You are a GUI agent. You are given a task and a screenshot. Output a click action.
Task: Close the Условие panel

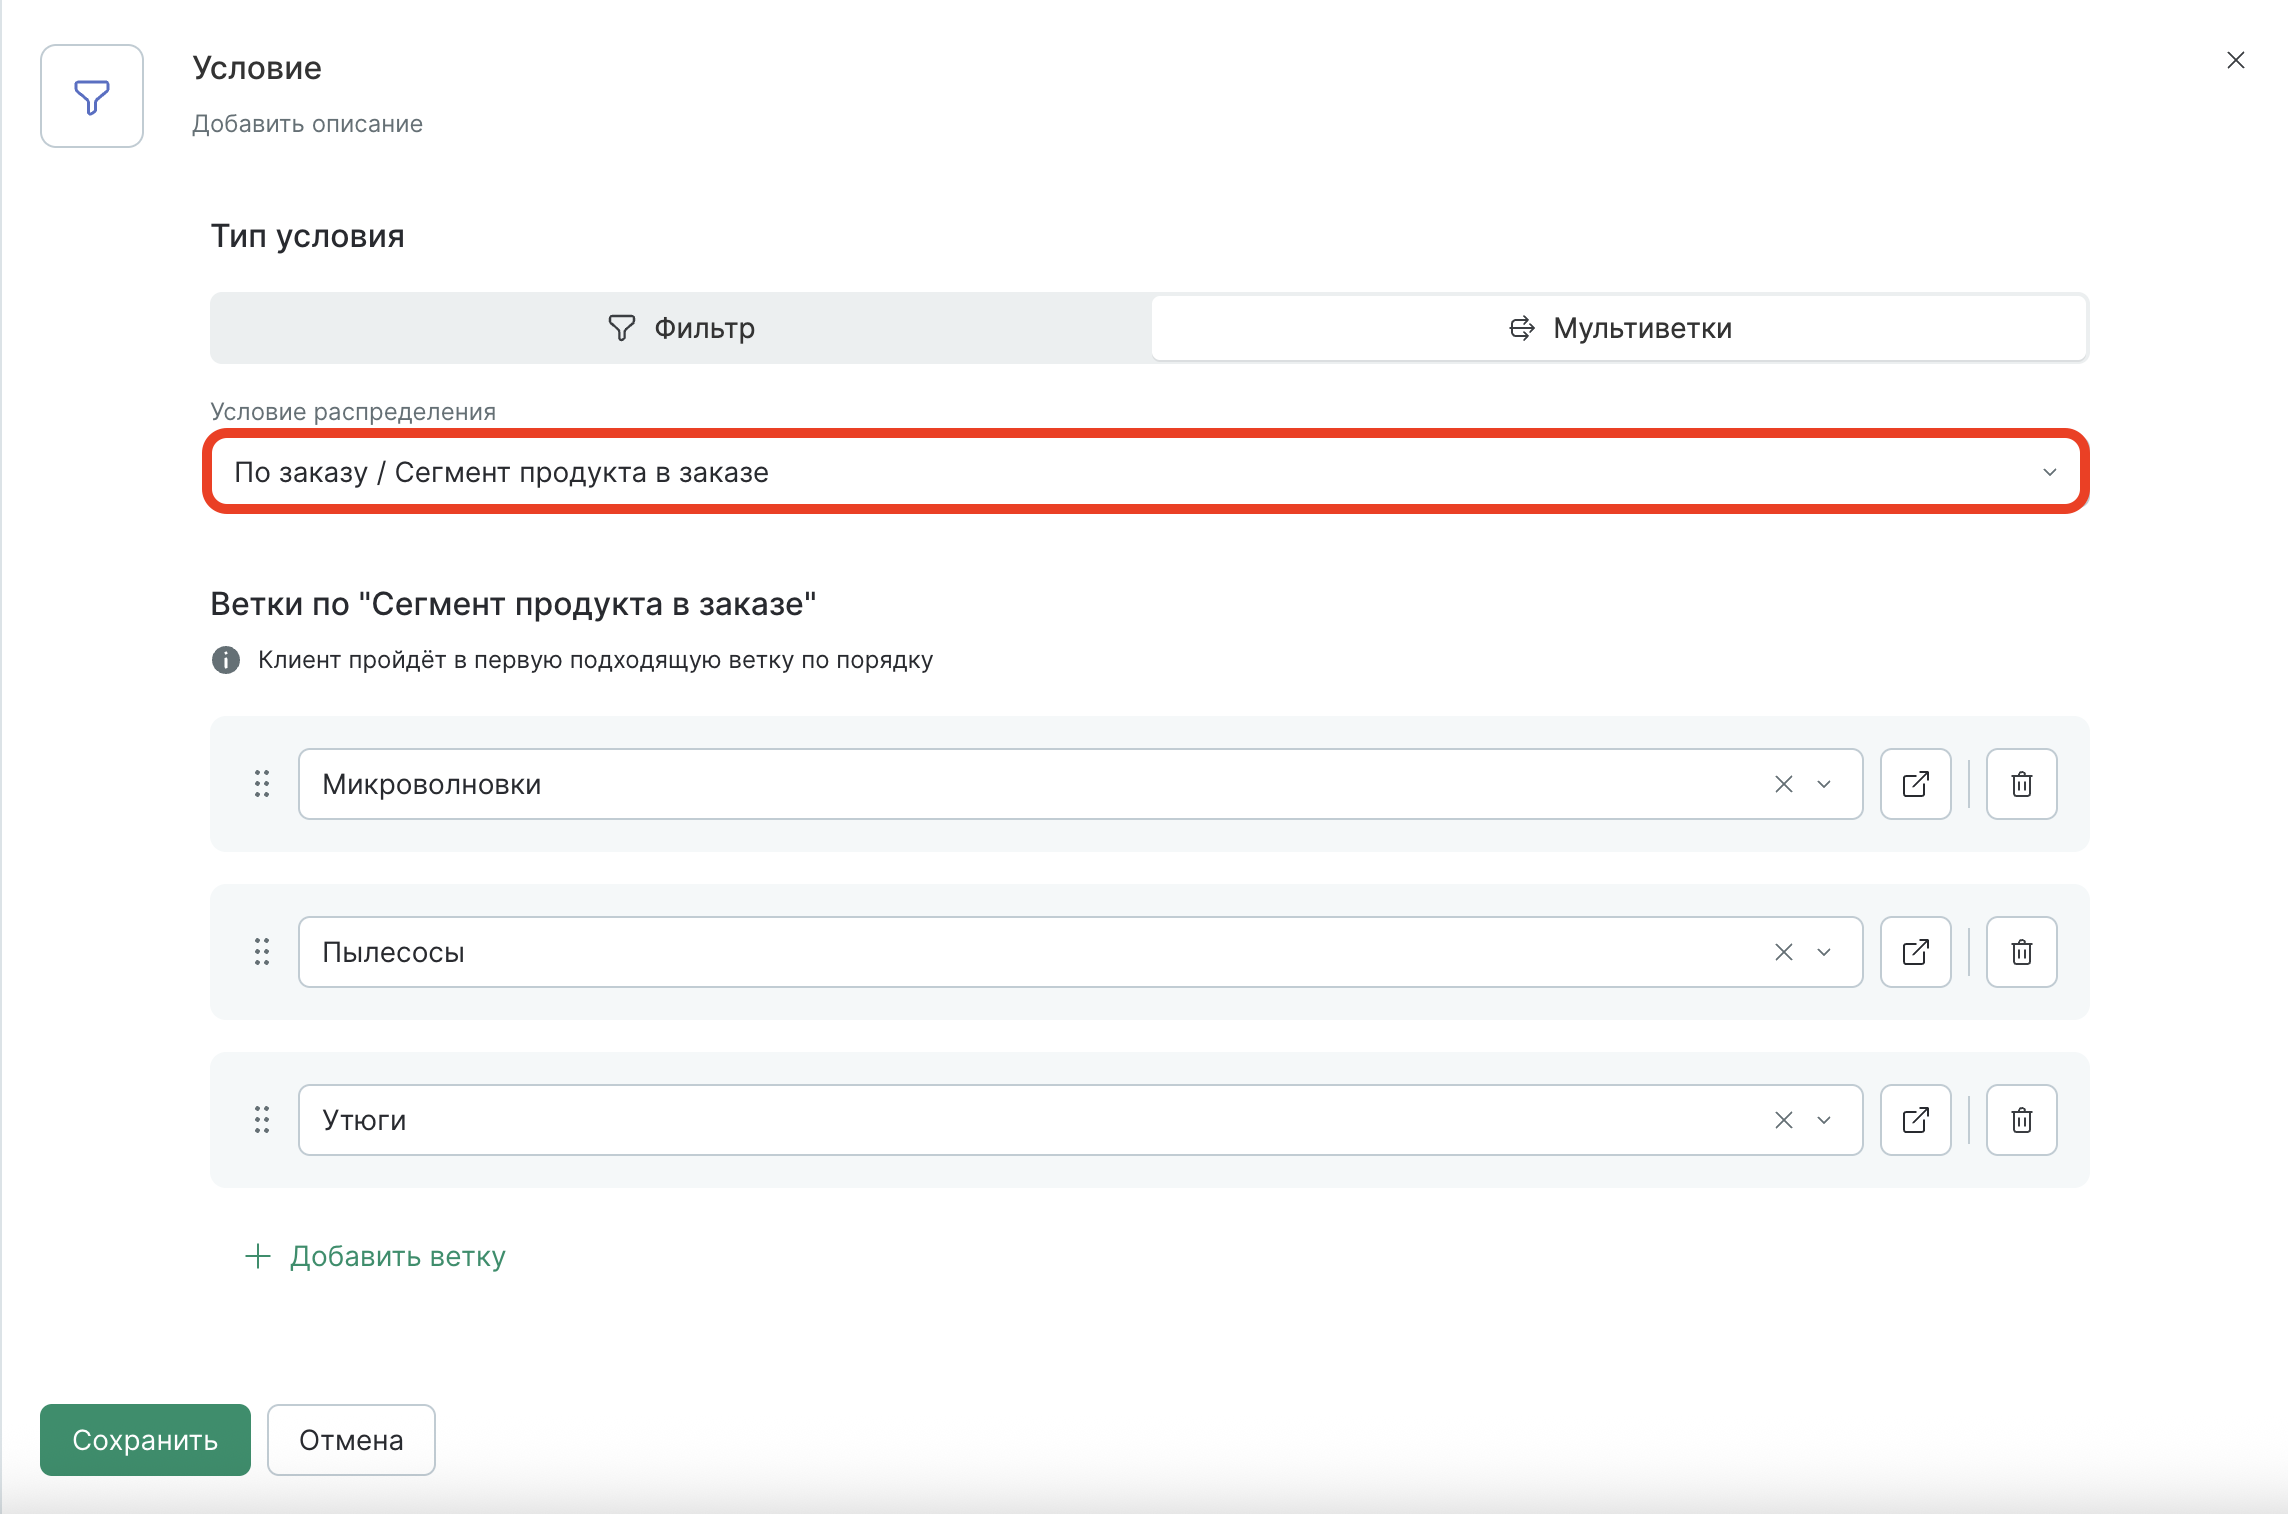click(x=2236, y=60)
